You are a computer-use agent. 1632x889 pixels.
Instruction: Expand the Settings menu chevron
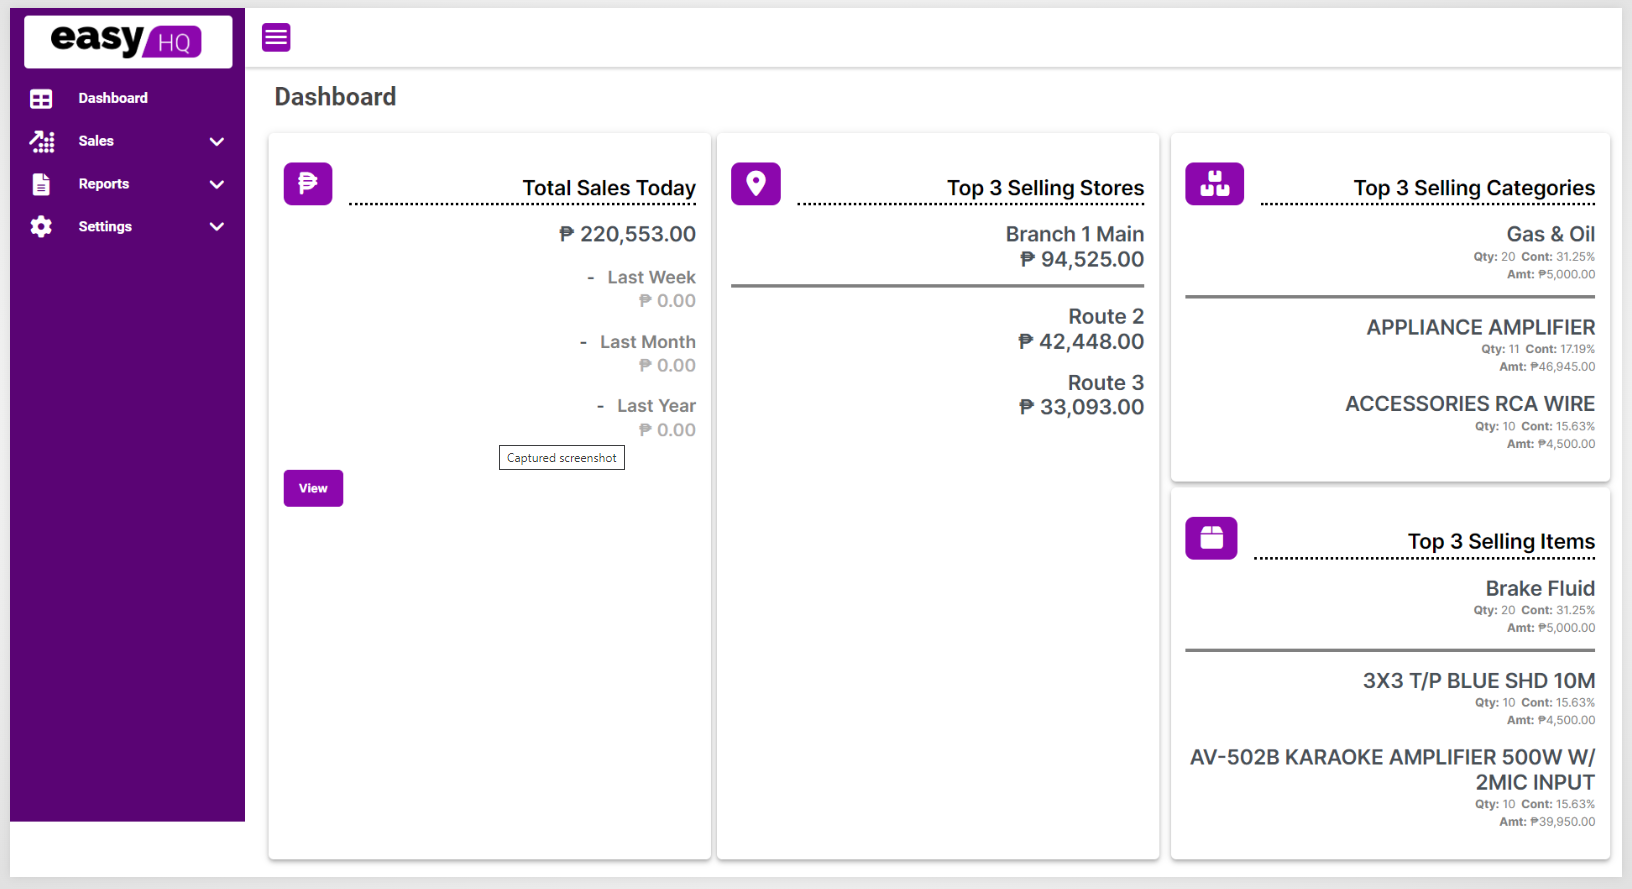coord(216,227)
